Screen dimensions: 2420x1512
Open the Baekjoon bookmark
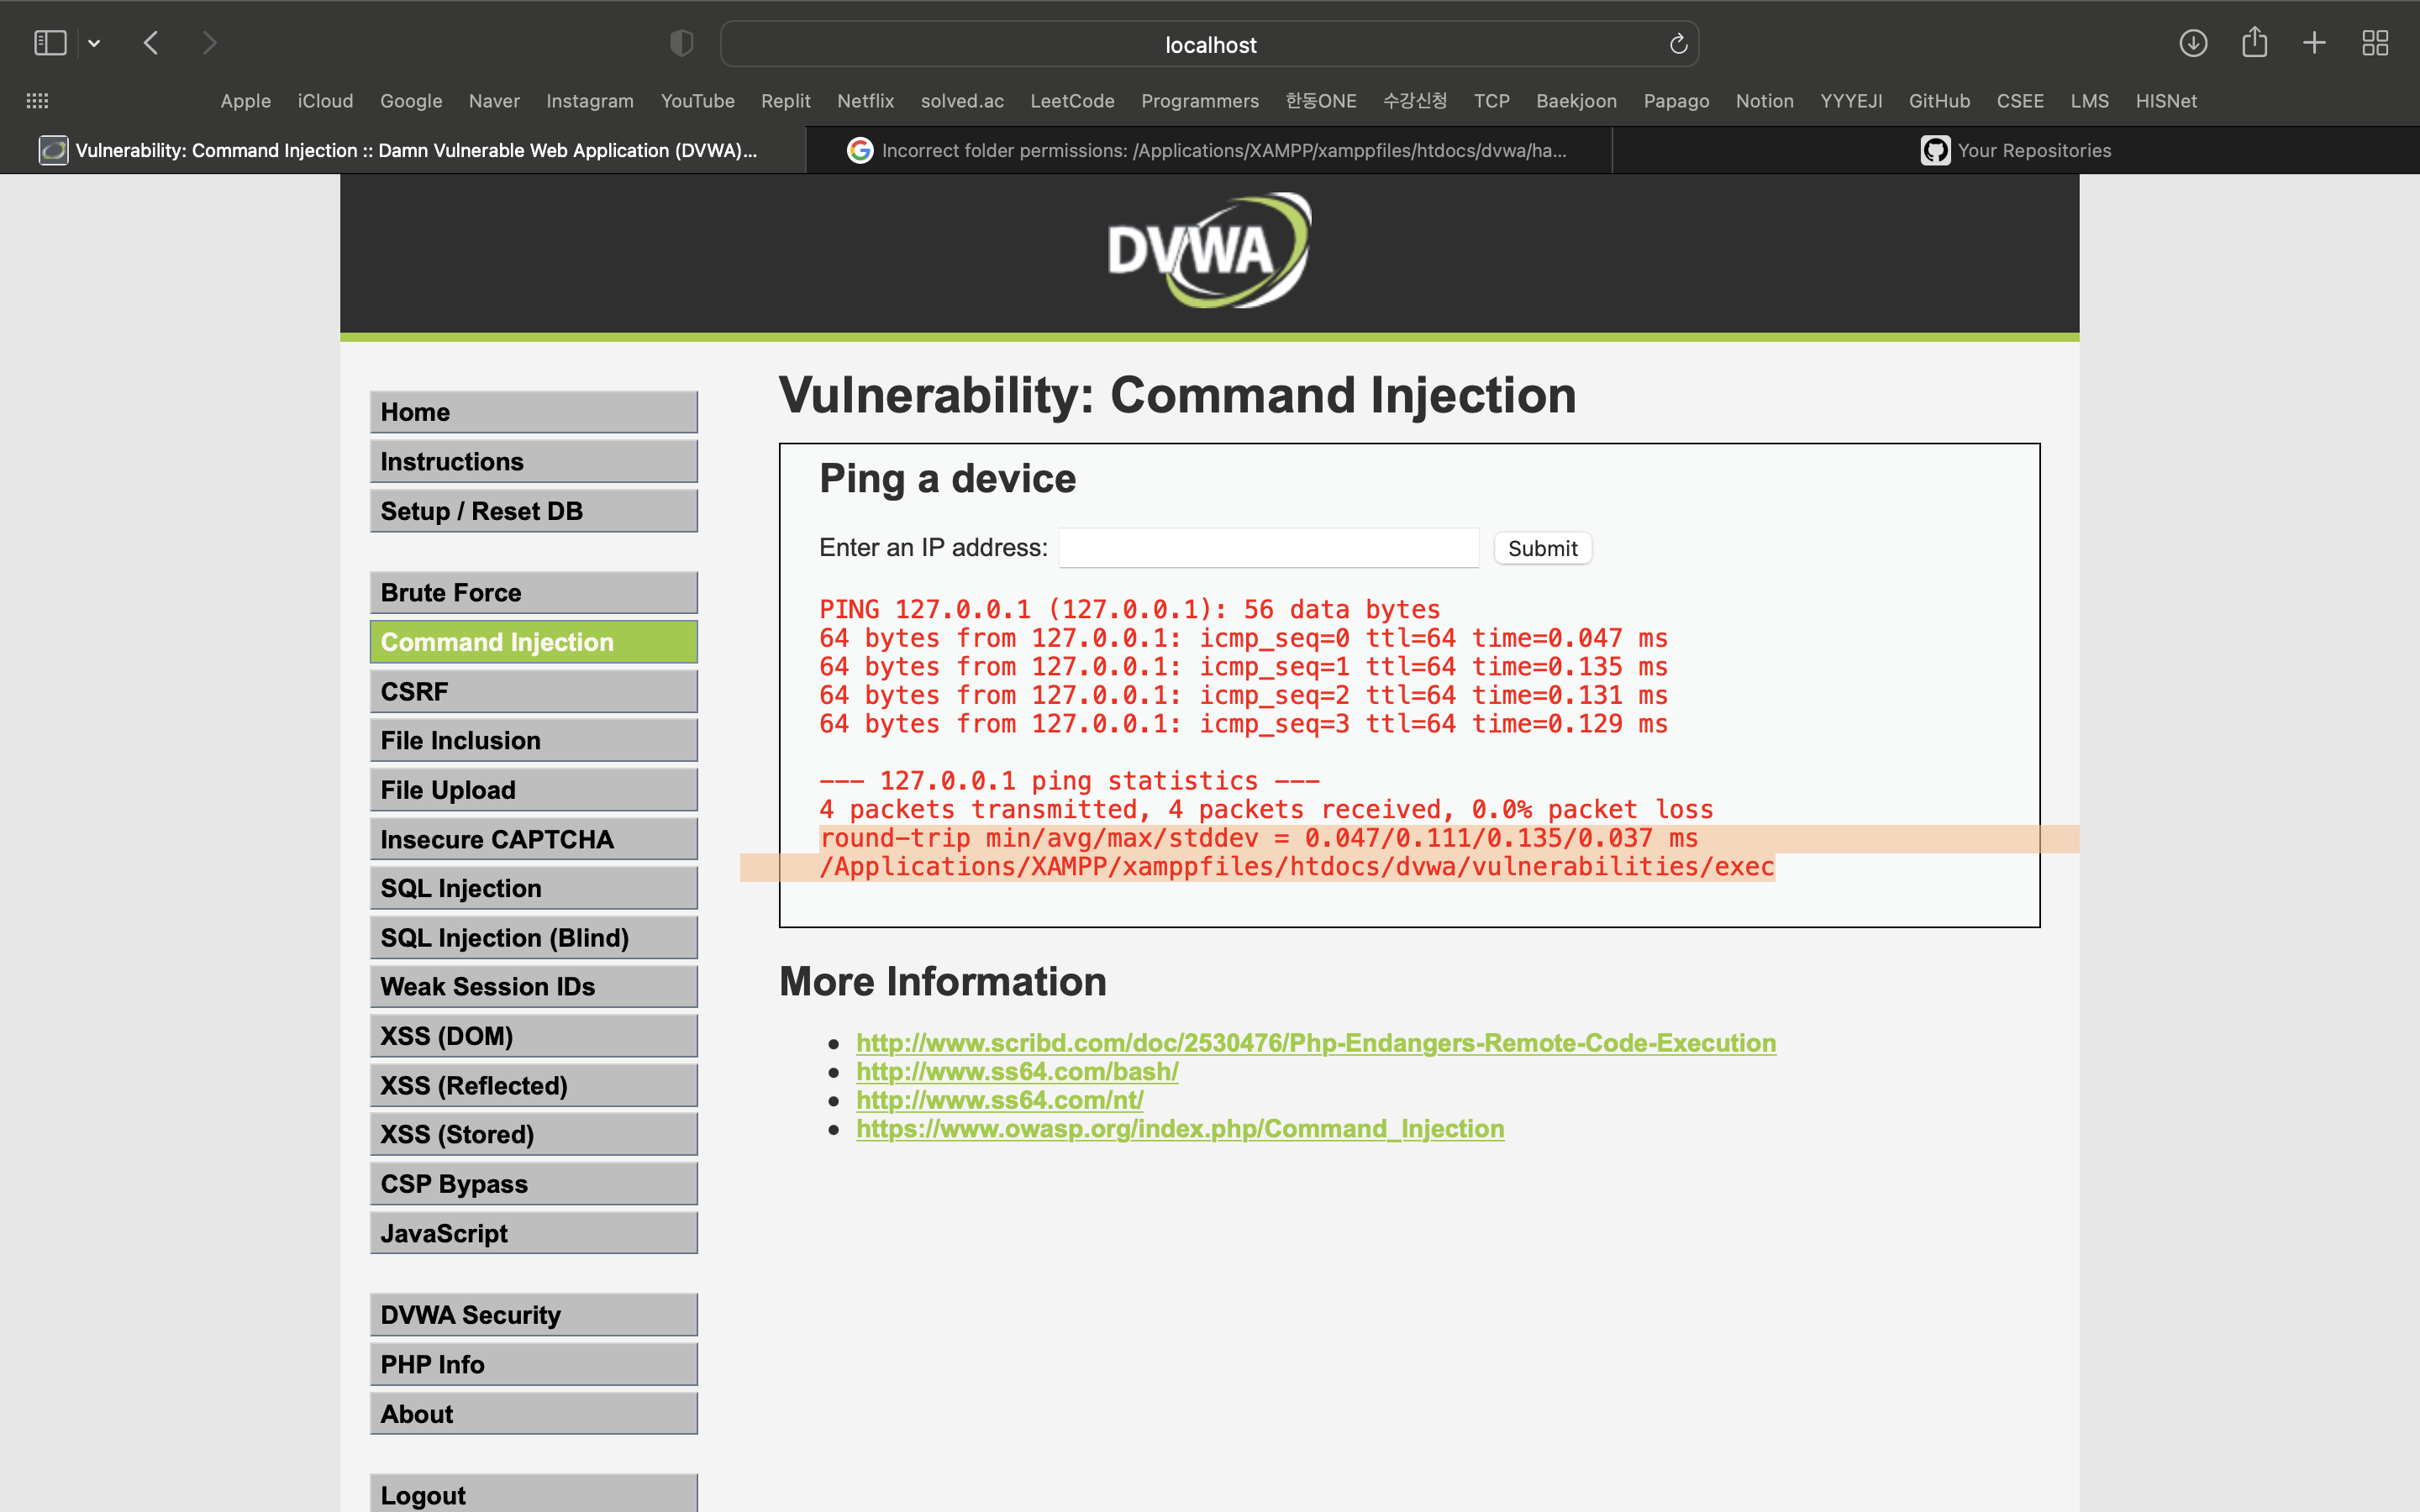[1577, 101]
